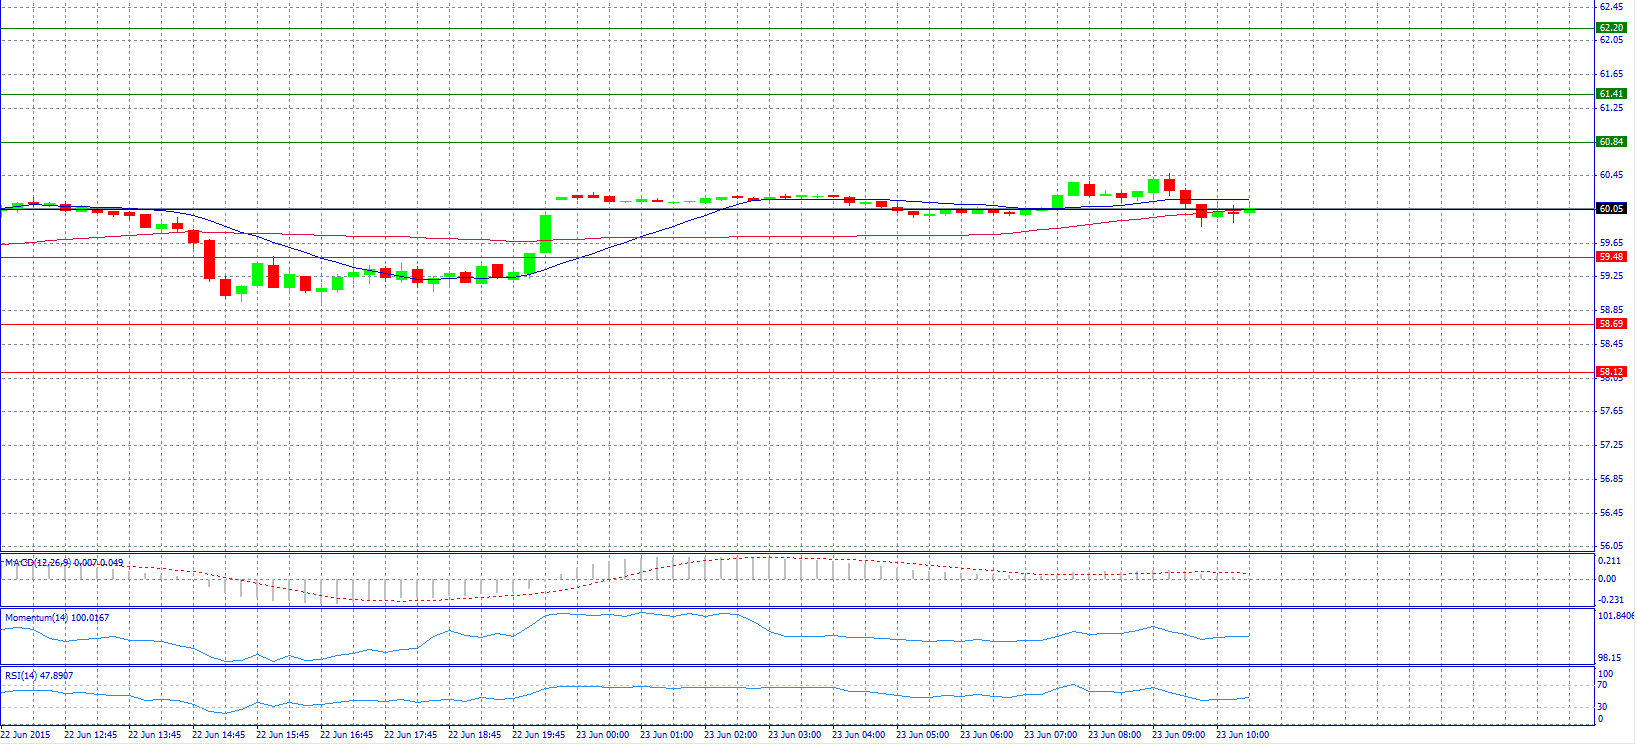Image resolution: width=1636 pixels, height=745 pixels.
Task: Click the 98.15 Momentum scale value
Action: 1610,658
